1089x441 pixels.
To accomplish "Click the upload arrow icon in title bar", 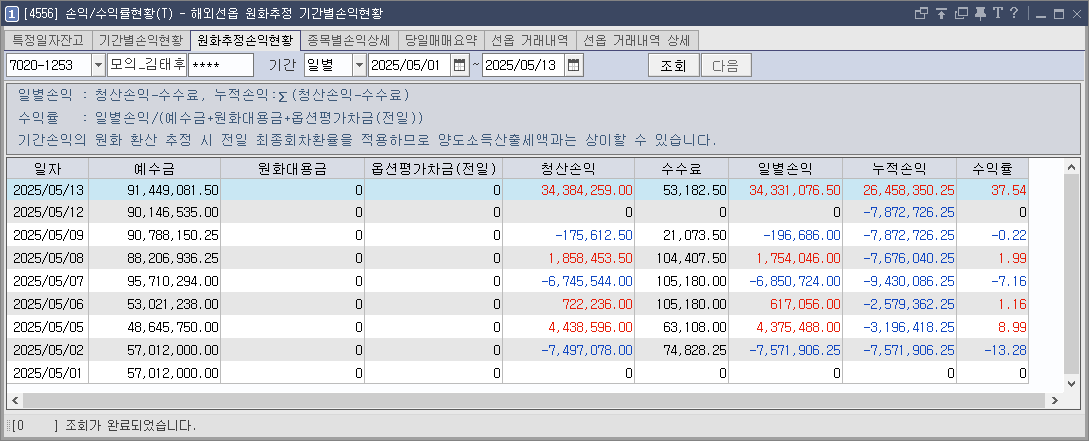I will coord(942,13).
